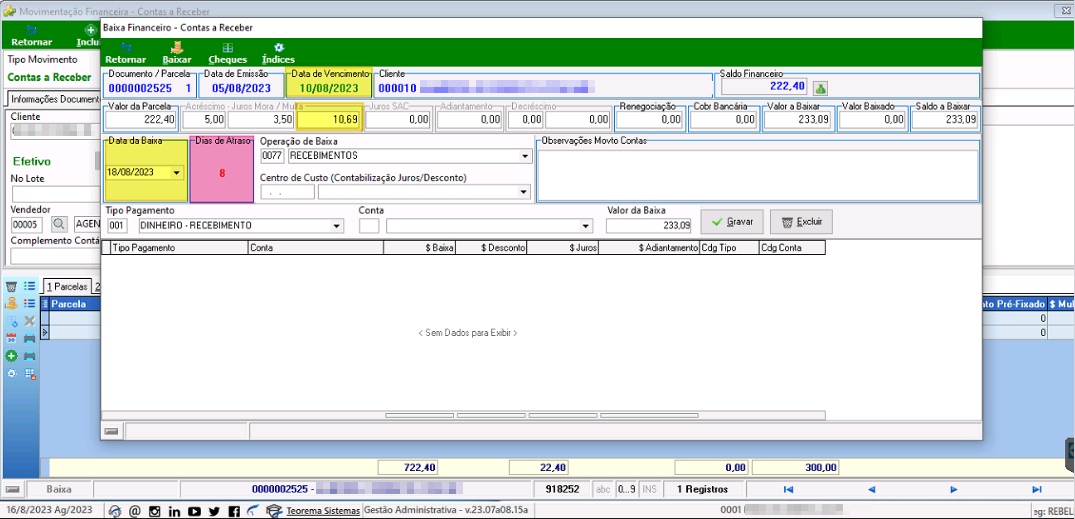Screen dimensions: 1075x519
Task: Click the highlighted Juros Mora field 10,69
Action: click(x=328, y=119)
